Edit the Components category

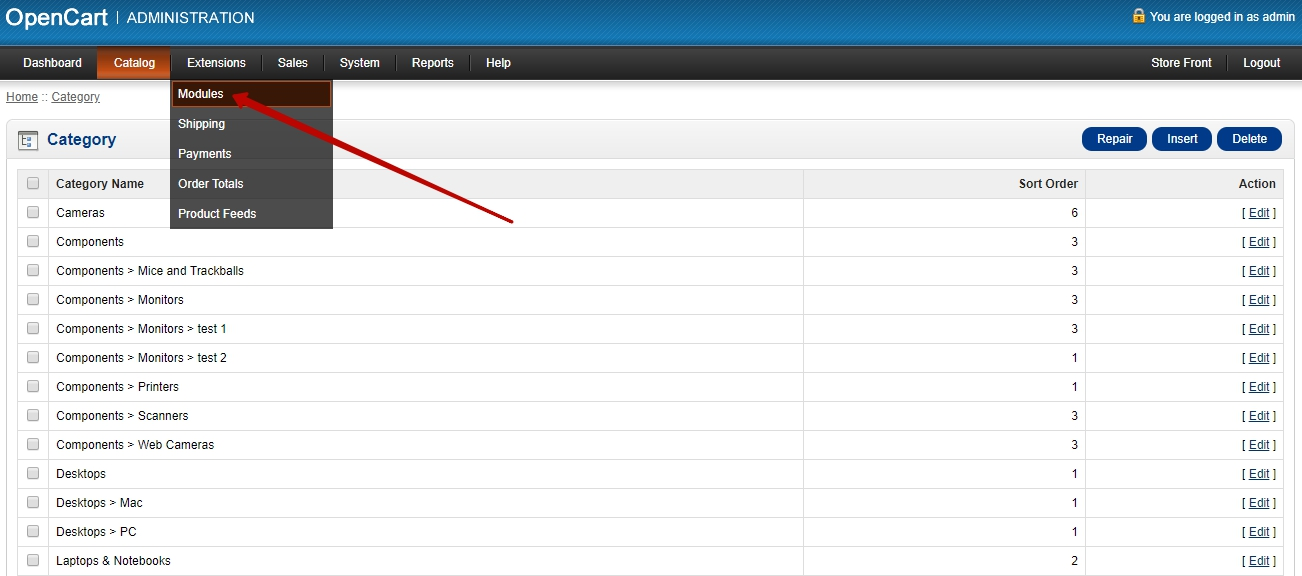(1259, 242)
